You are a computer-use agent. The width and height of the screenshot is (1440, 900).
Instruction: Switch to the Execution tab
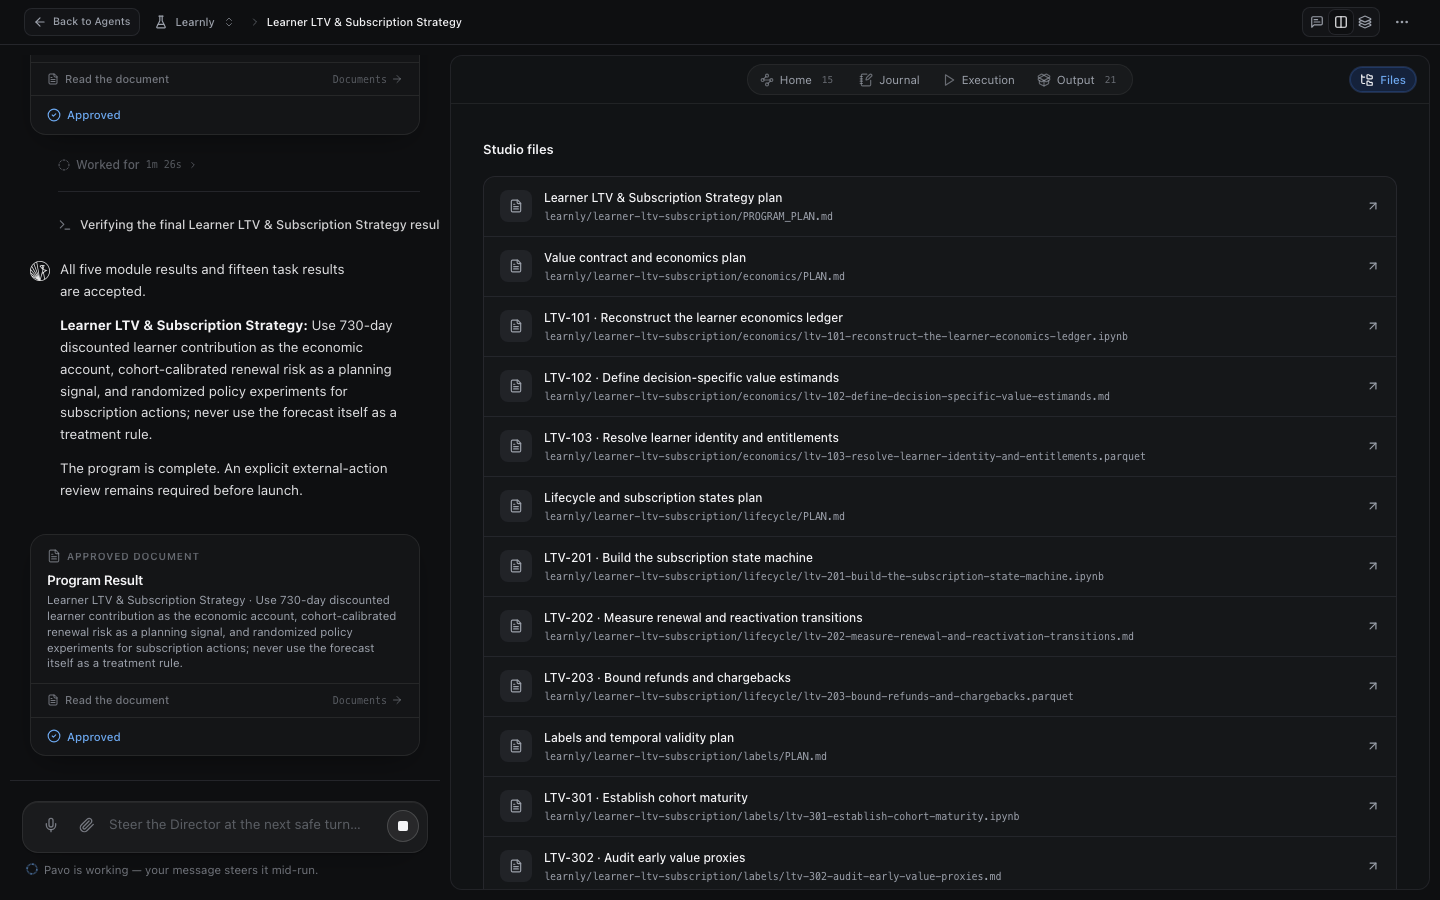(979, 80)
